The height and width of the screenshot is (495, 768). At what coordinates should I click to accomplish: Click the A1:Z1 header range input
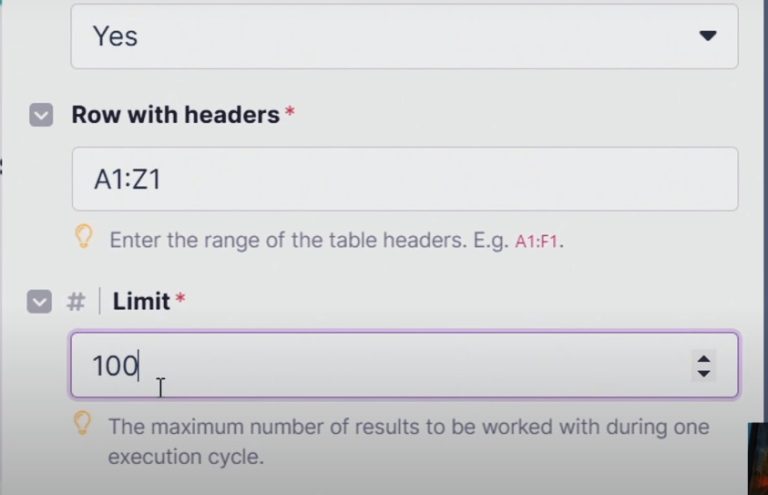[x=404, y=179]
